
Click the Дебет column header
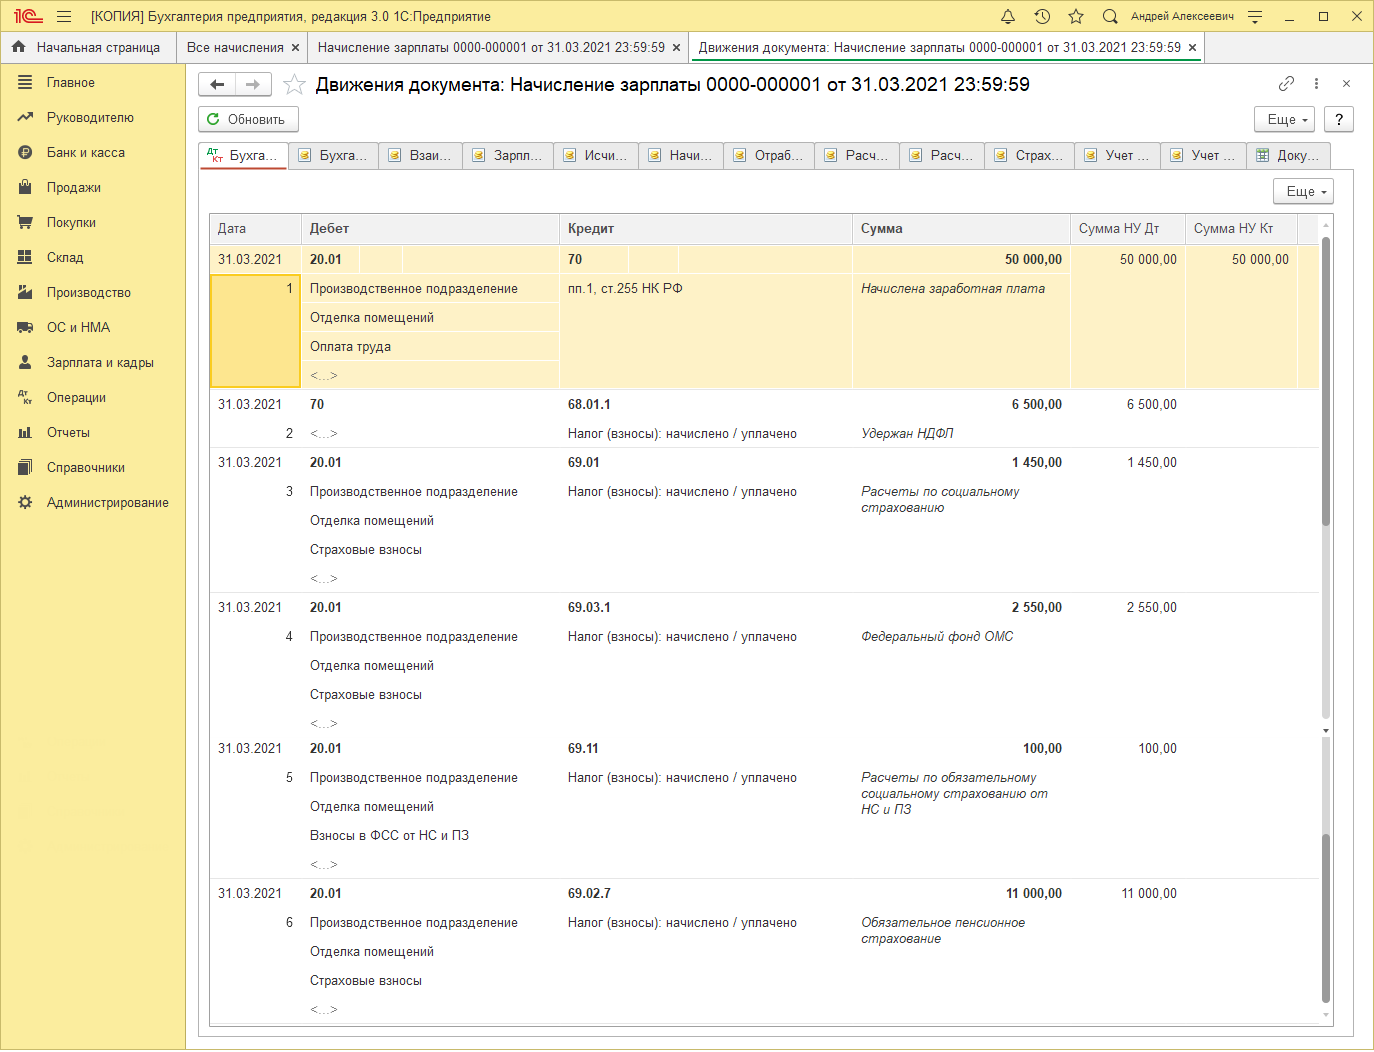tap(430, 228)
